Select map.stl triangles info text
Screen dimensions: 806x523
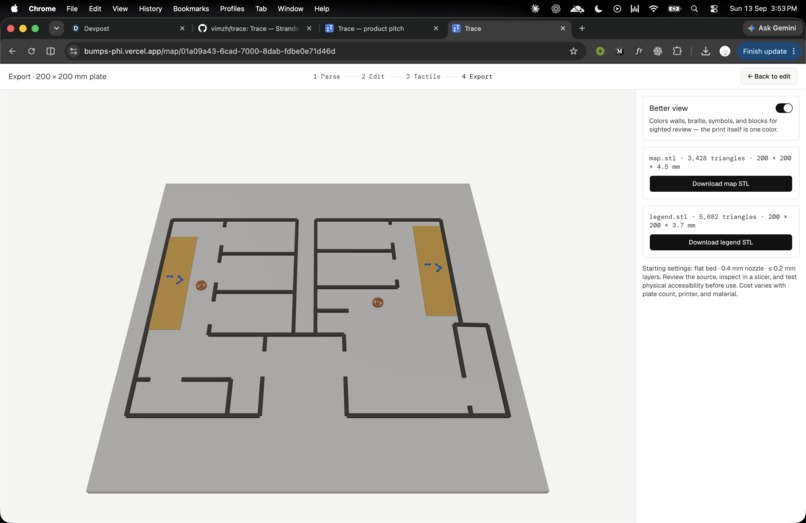(720, 163)
